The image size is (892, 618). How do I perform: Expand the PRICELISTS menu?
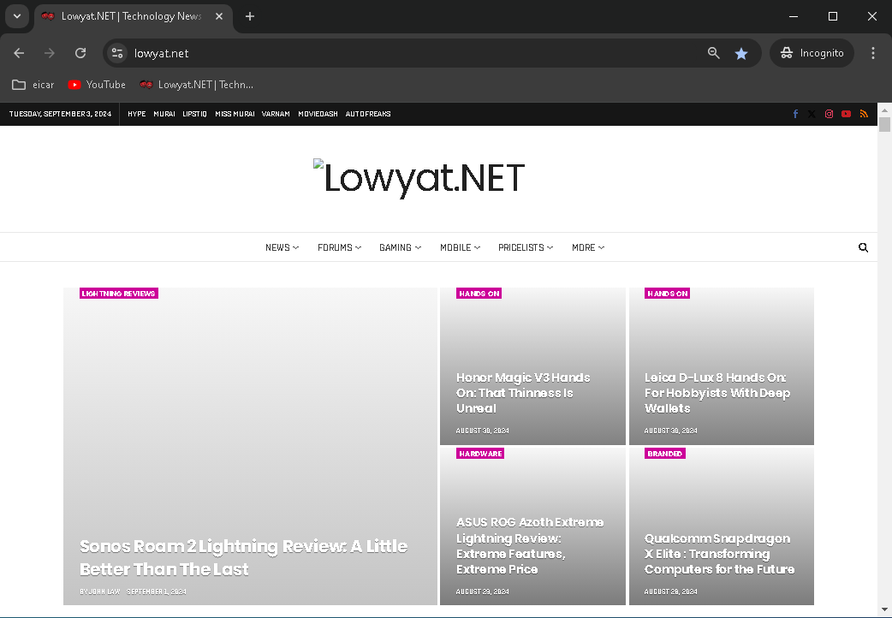525,248
